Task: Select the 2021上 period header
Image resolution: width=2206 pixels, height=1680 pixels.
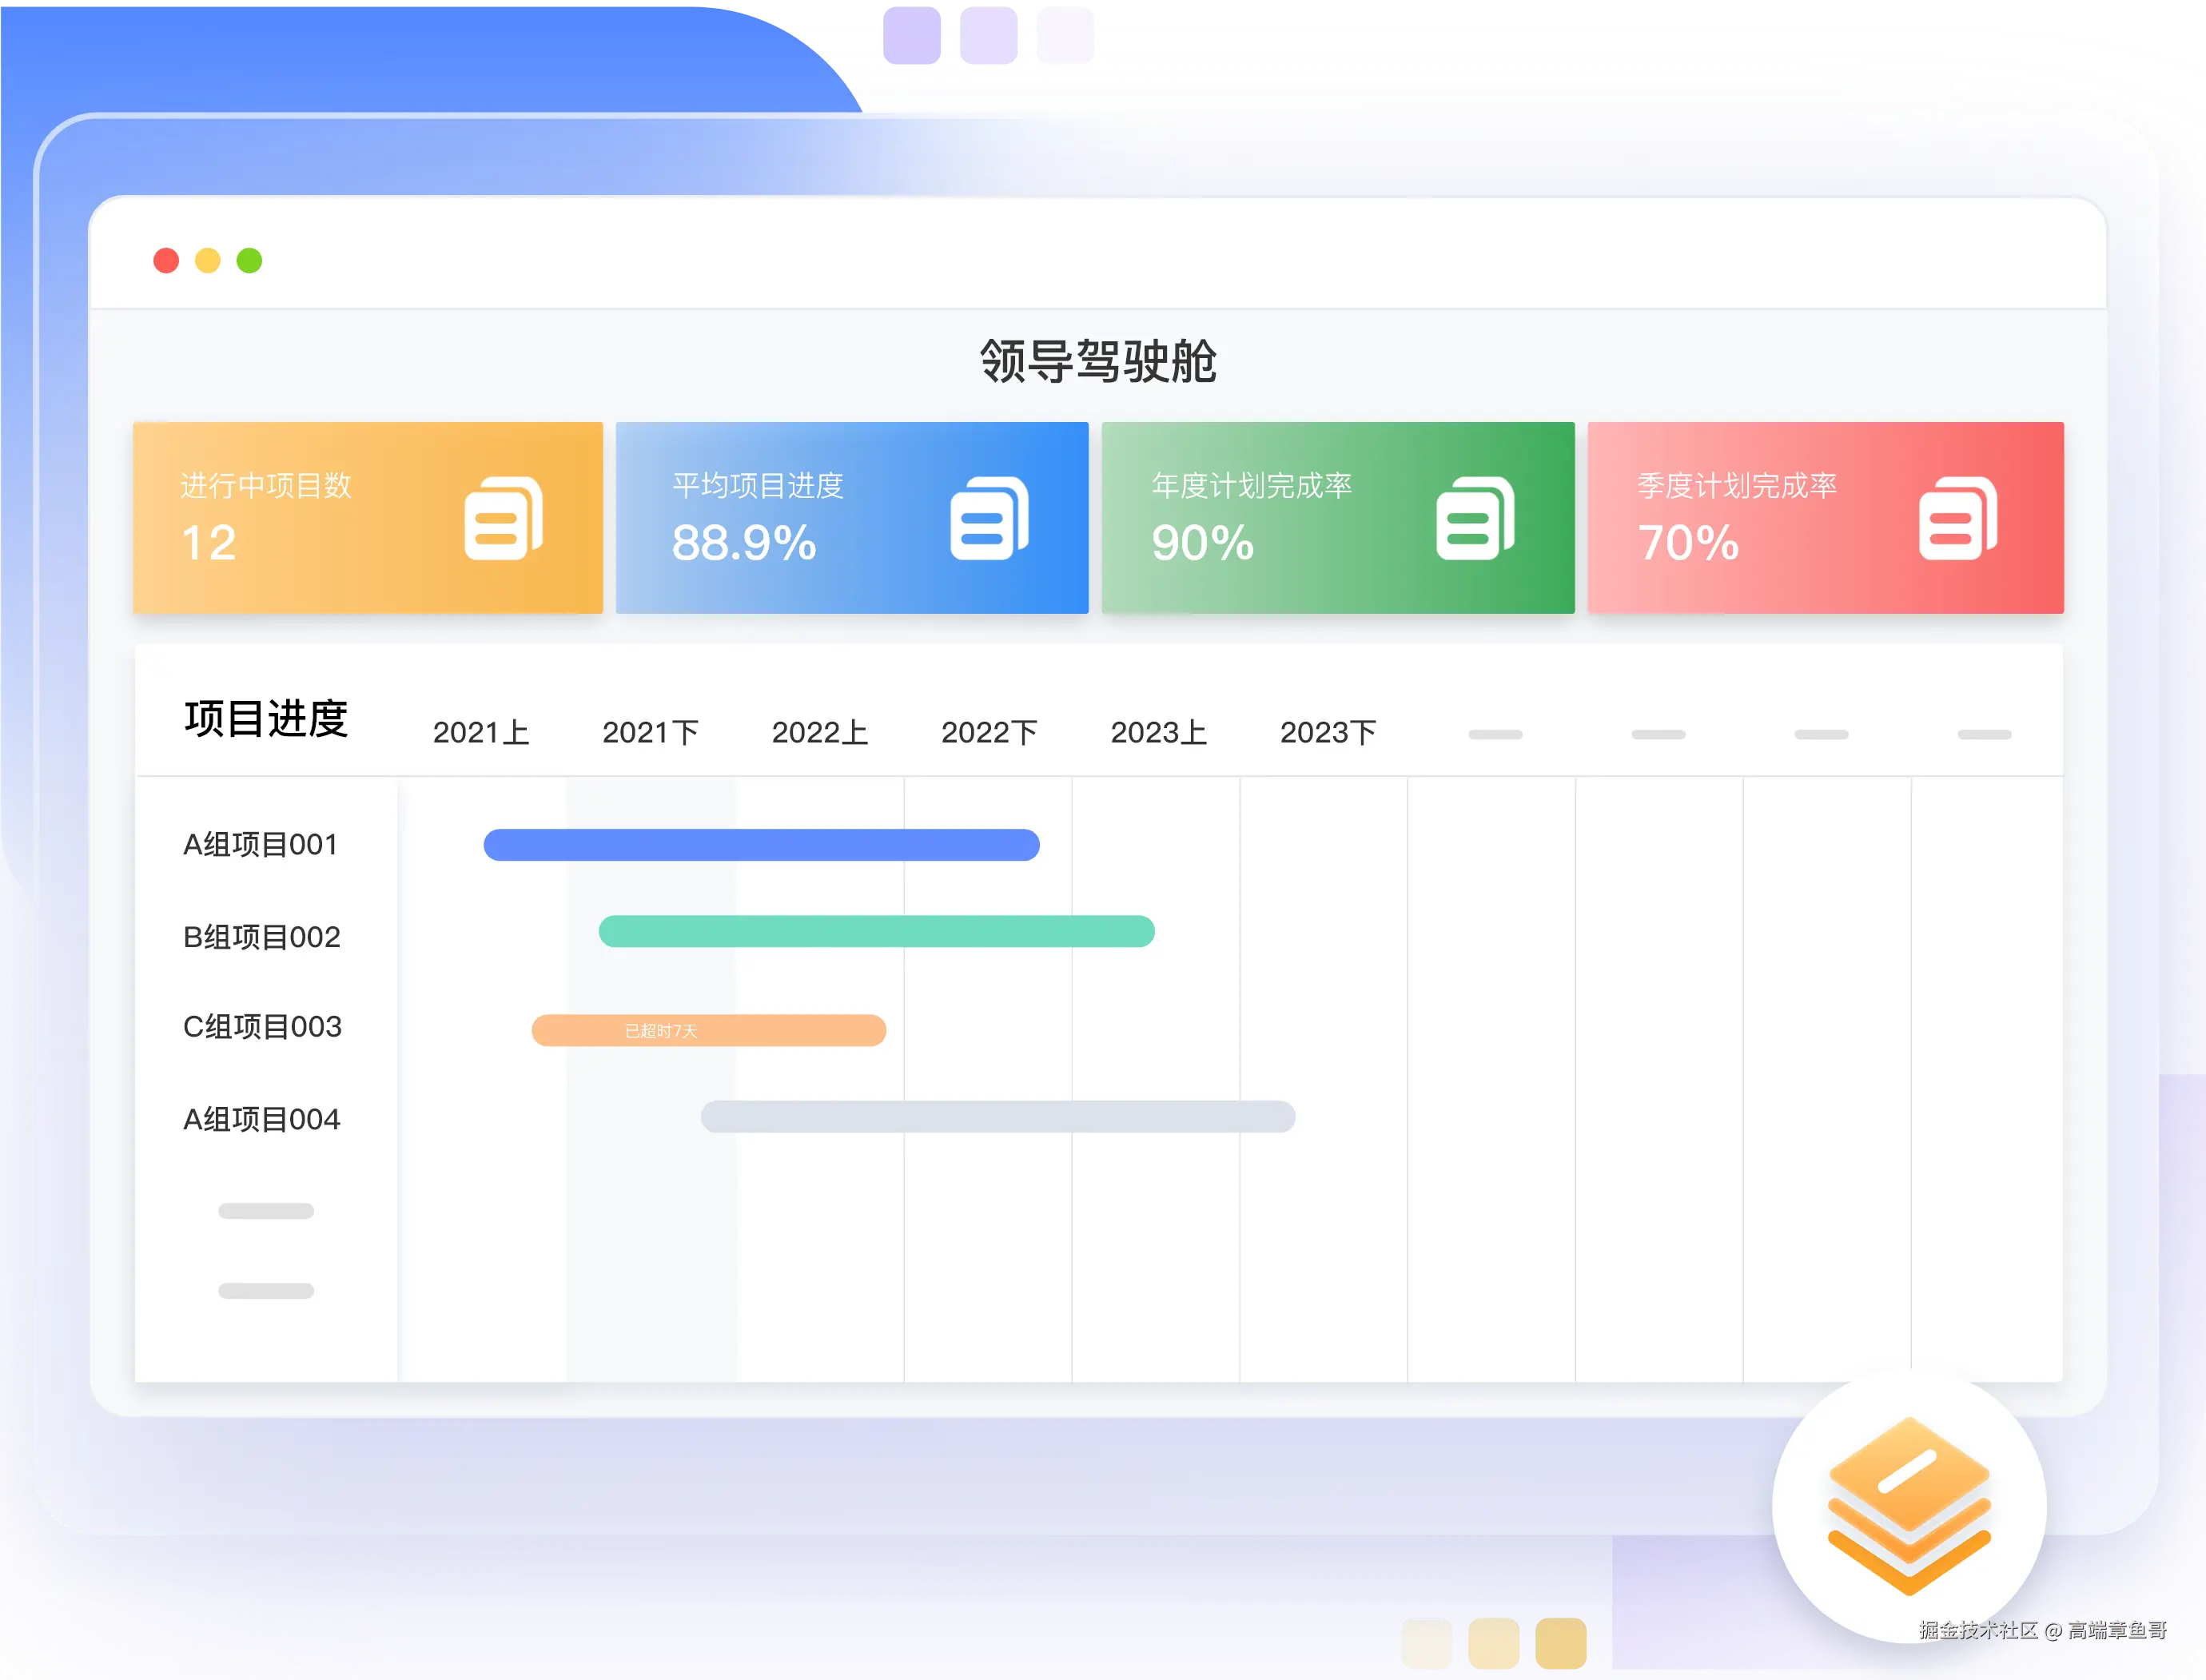Action: click(x=480, y=732)
